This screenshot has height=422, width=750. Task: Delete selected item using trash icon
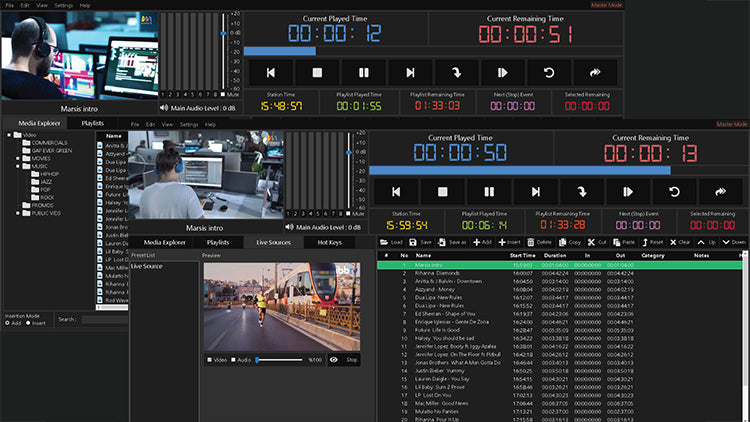pos(531,242)
